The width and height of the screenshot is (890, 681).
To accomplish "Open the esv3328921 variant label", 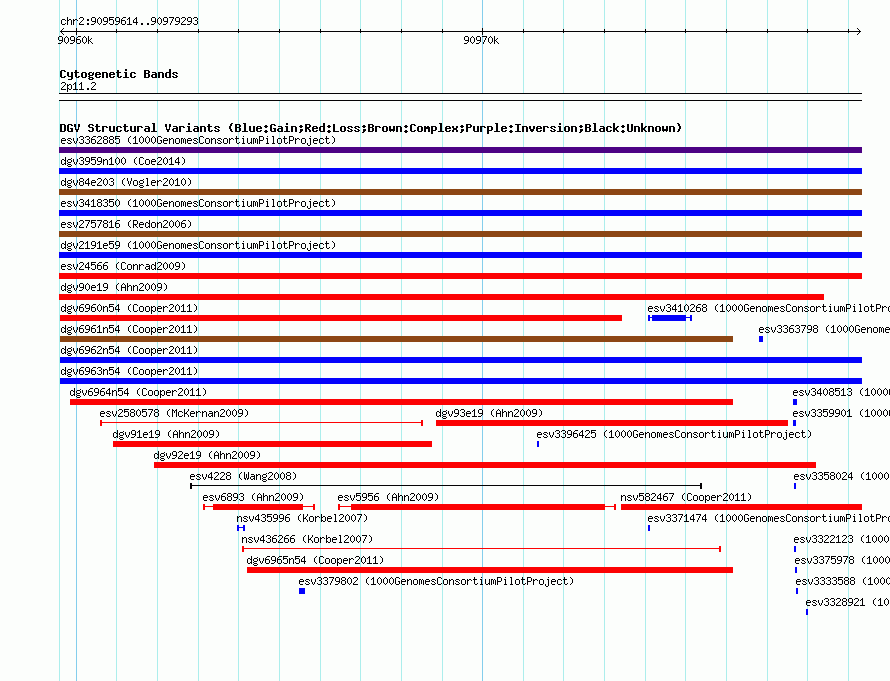I will coord(847,602).
